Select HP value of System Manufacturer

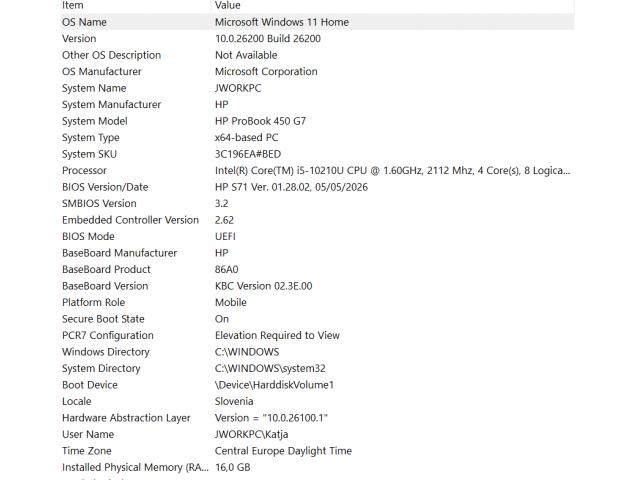(222, 104)
